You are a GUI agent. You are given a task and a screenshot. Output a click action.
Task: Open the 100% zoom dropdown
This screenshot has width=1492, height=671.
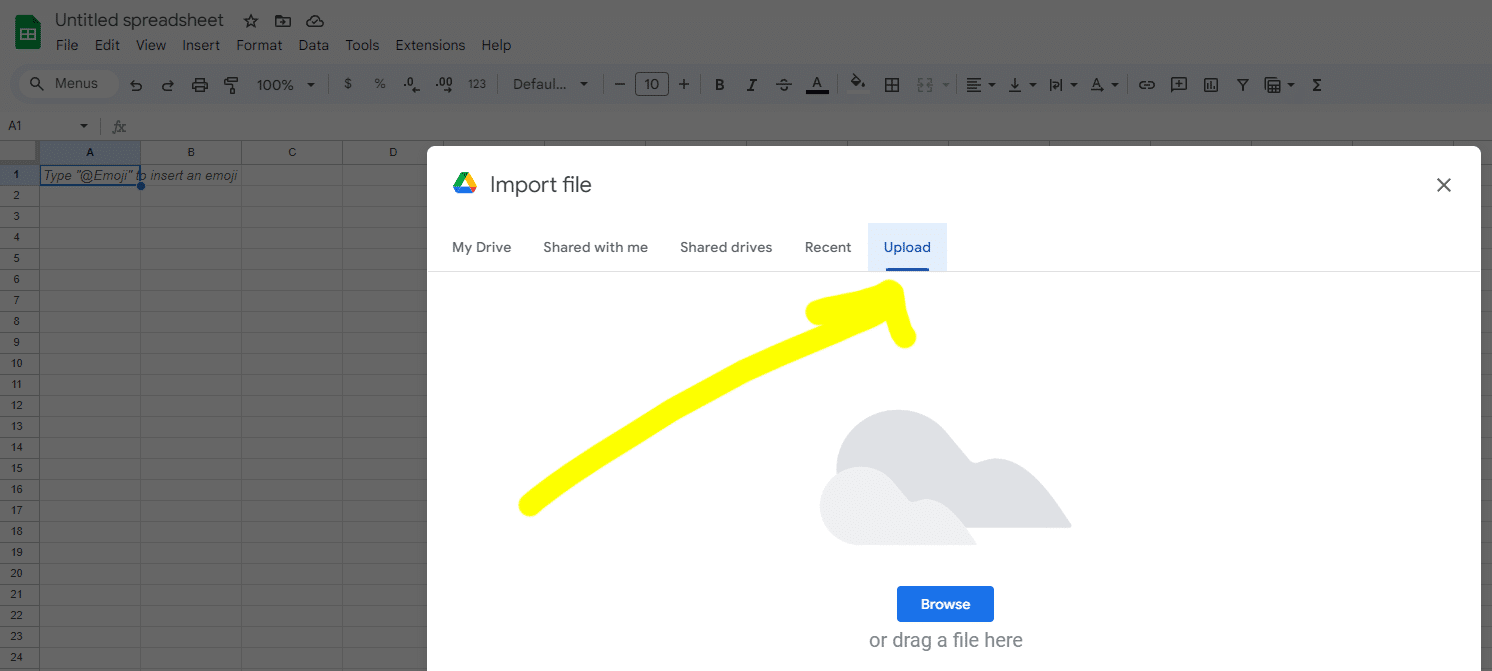pos(285,85)
